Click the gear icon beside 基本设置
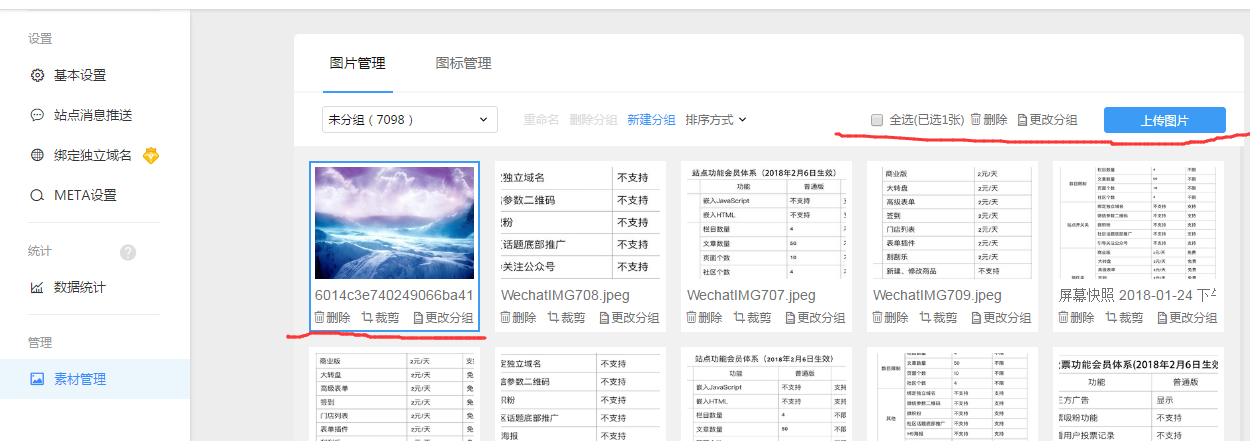Image resolution: width=1250 pixels, height=441 pixels. tap(37, 76)
